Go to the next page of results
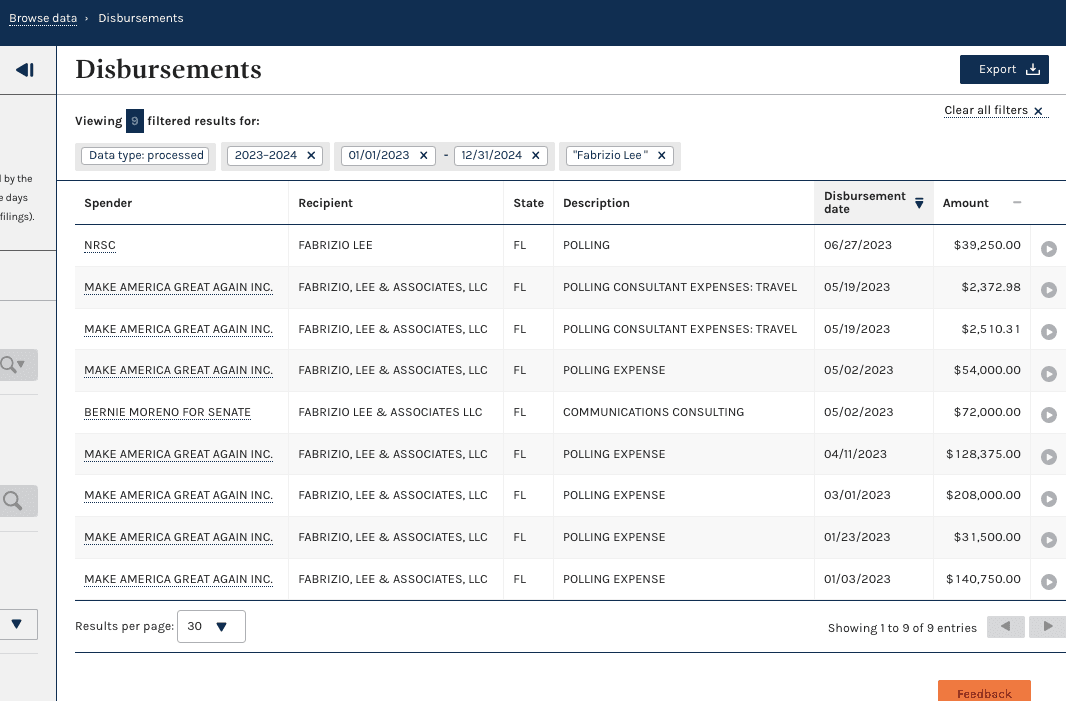 click(1047, 627)
